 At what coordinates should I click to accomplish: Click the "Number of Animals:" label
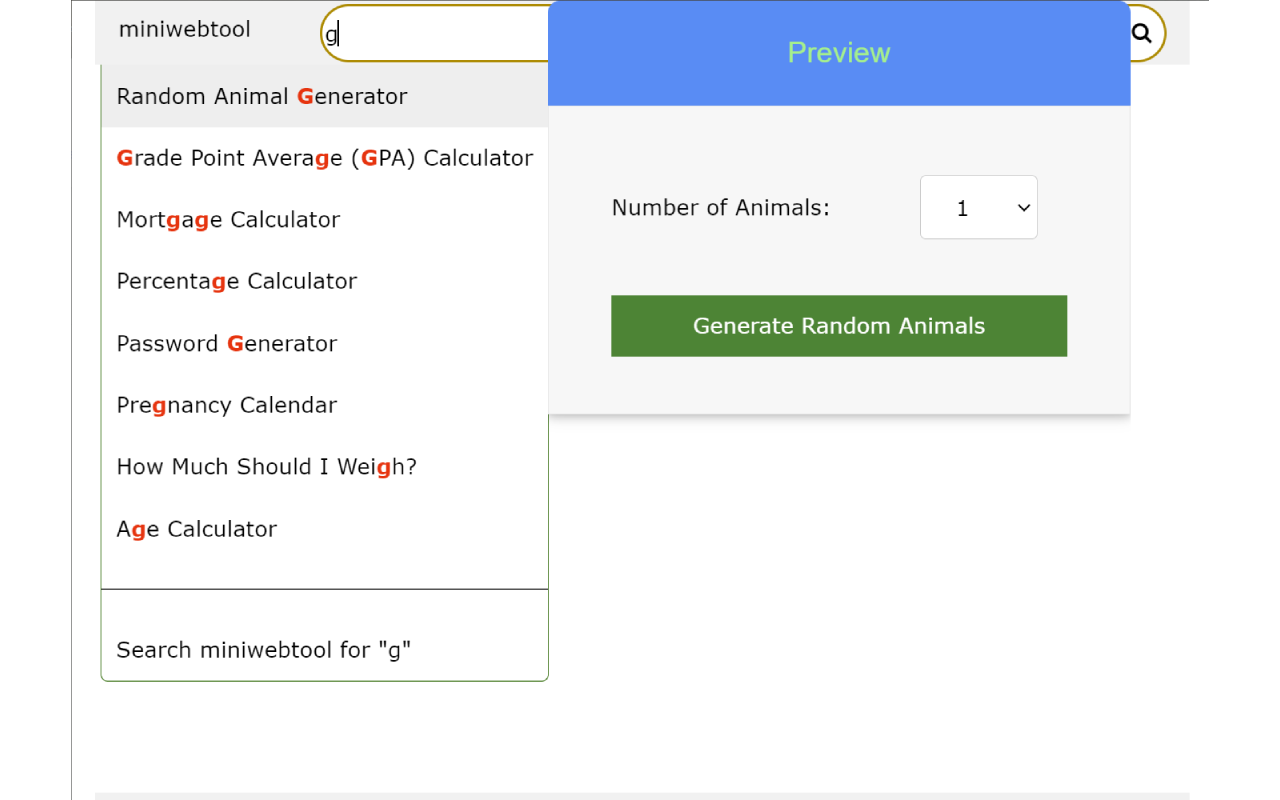(x=720, y=208)
